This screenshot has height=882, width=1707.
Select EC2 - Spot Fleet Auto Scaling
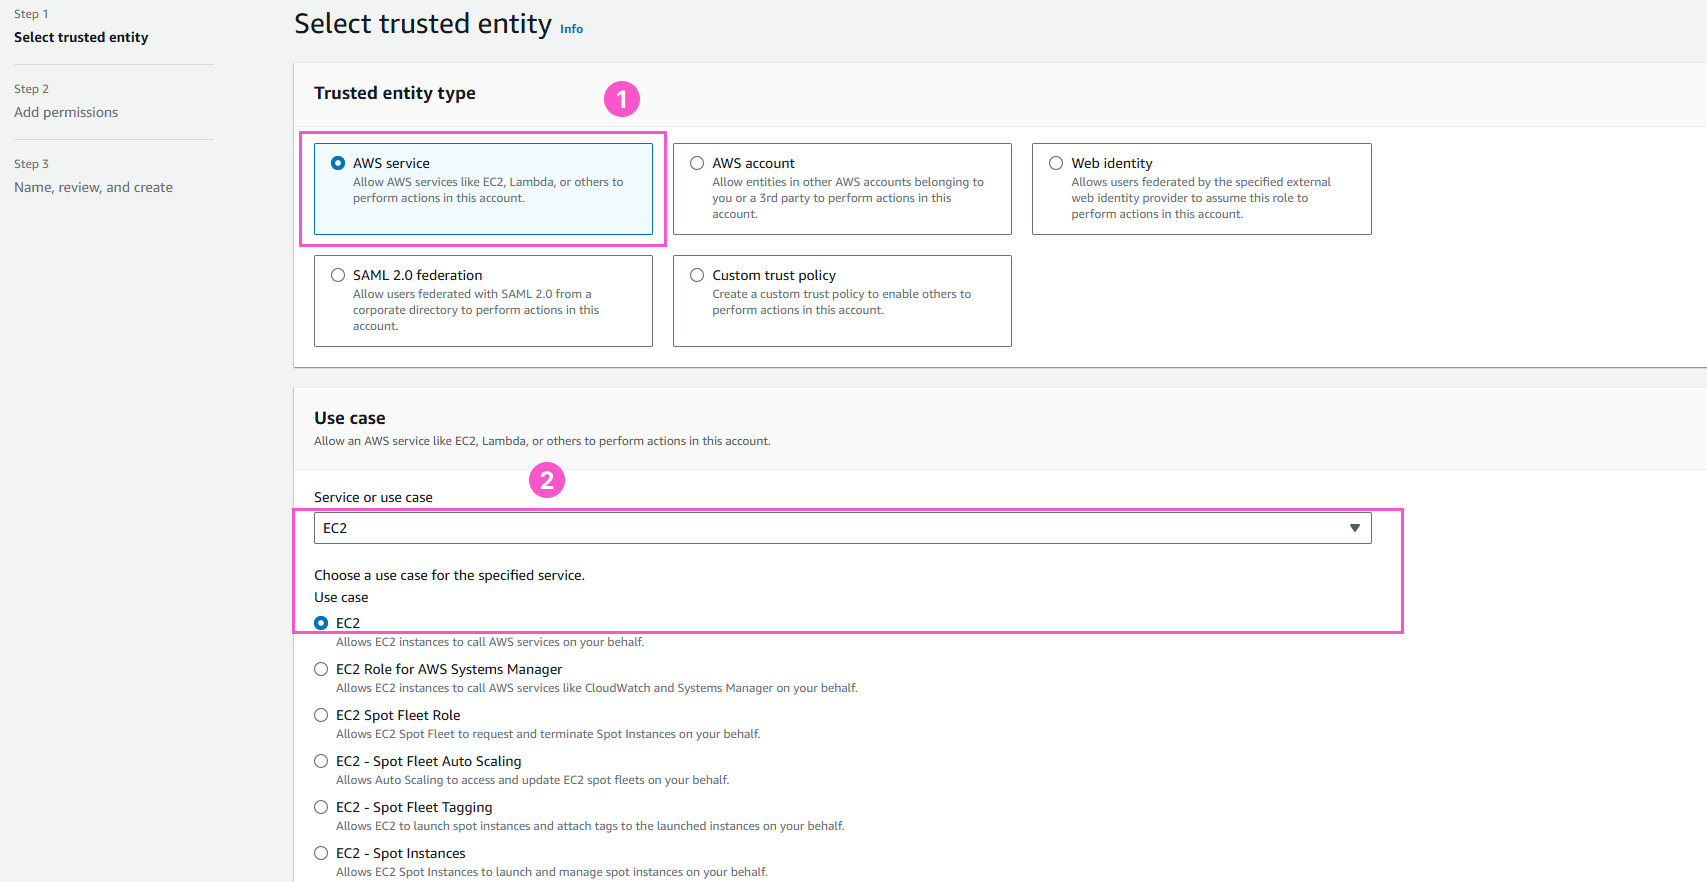point(321,761)
